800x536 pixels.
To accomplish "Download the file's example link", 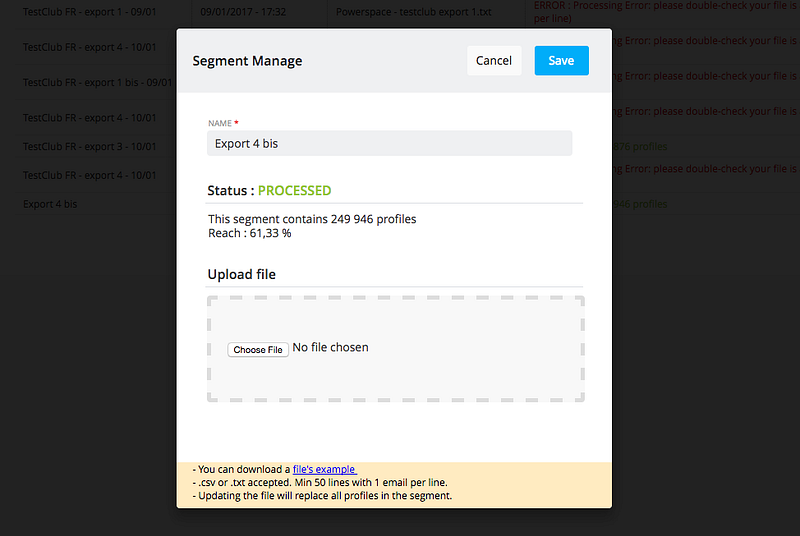I will point(324,469).
